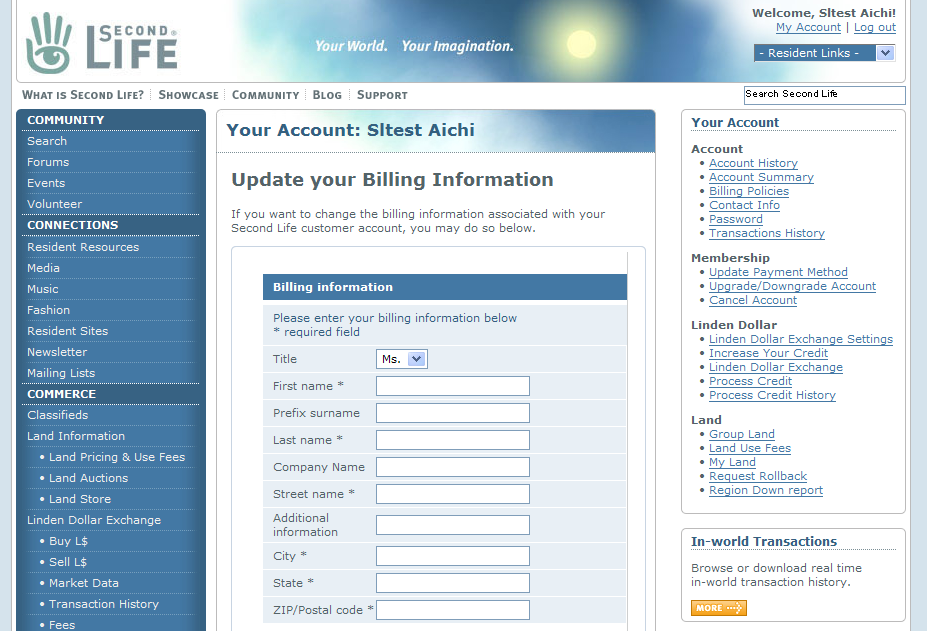Open Update Payment Method link

coord(778,272)
